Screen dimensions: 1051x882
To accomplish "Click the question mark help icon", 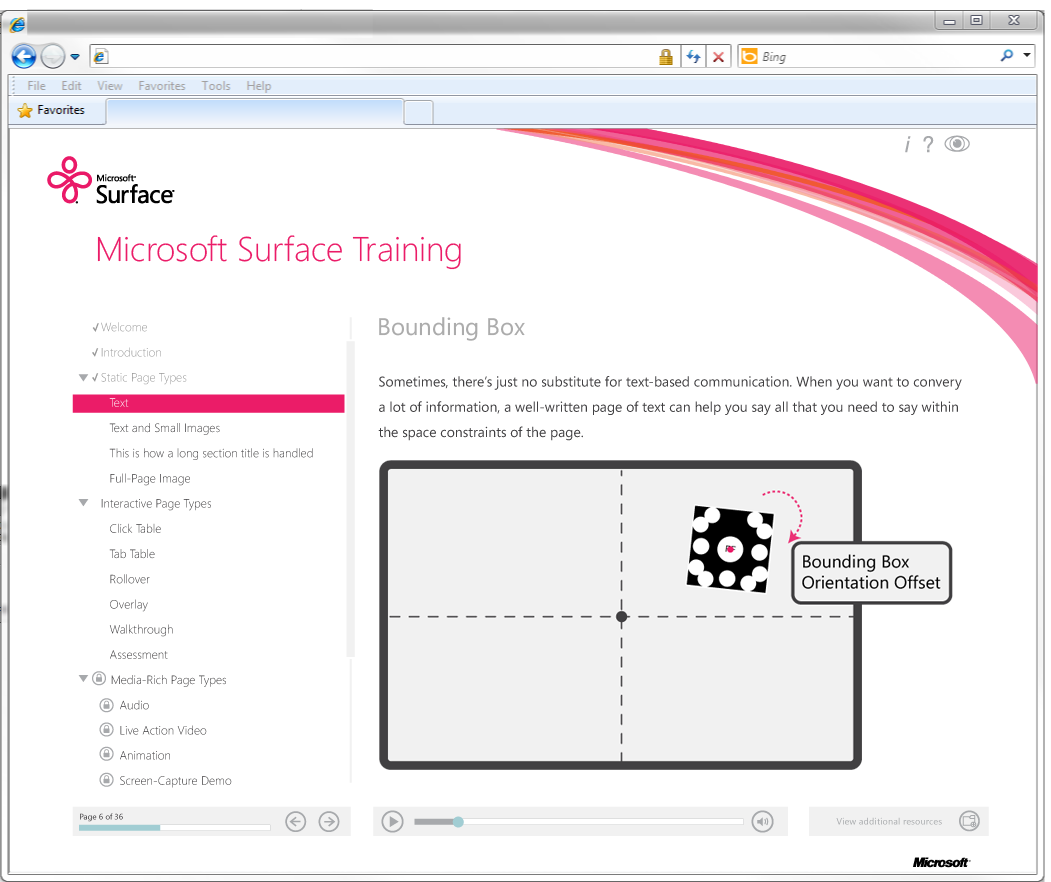I will pos(928,144).
